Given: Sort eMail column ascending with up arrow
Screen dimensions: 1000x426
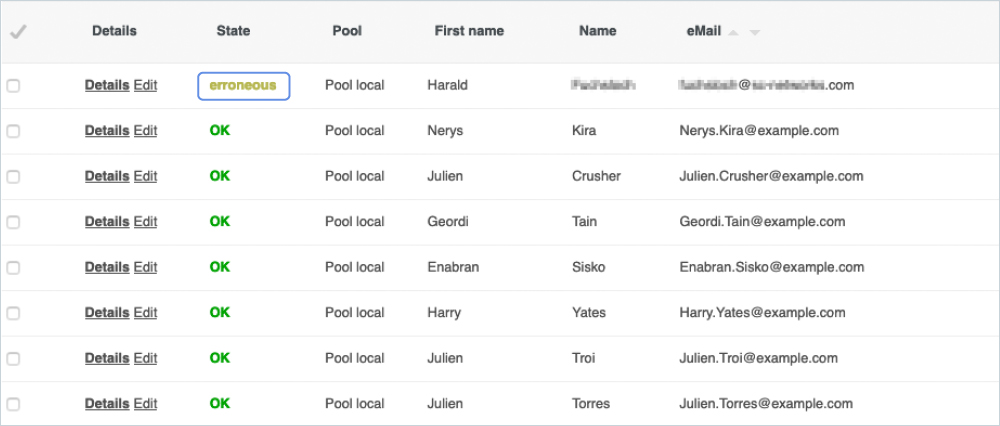Looking at the screenshot, I should (x=734, y=33).
